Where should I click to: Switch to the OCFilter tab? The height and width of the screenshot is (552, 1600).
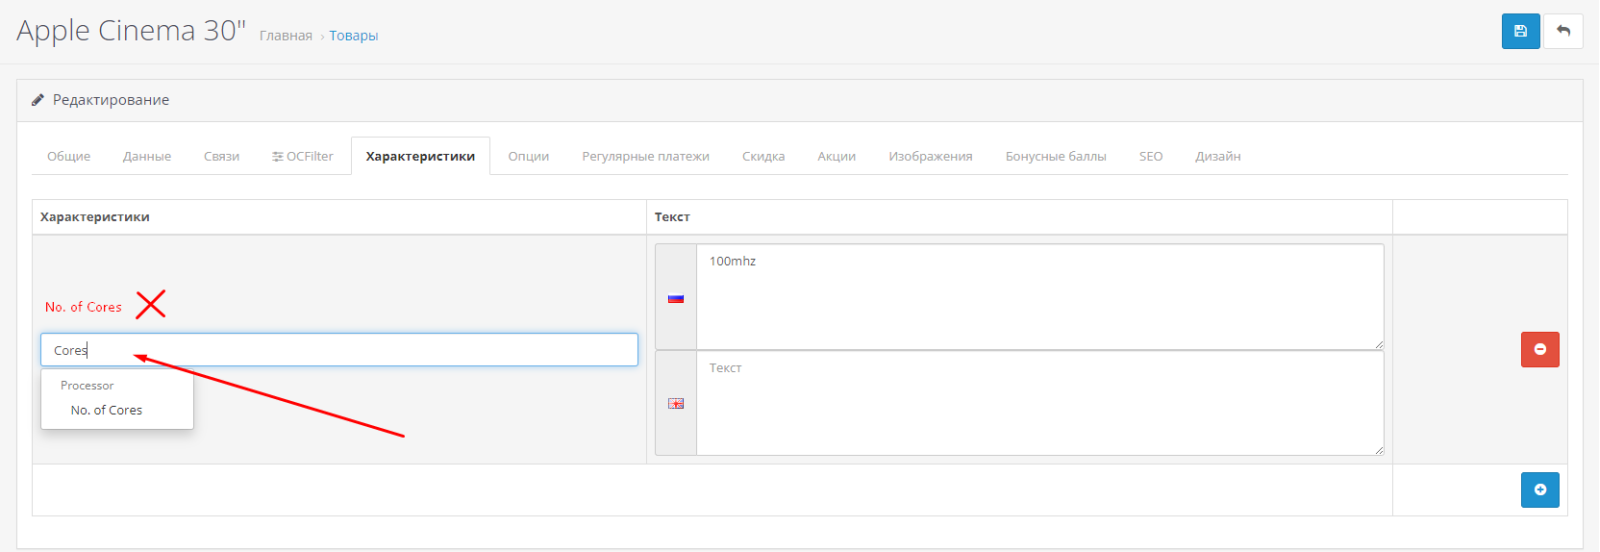303,156
